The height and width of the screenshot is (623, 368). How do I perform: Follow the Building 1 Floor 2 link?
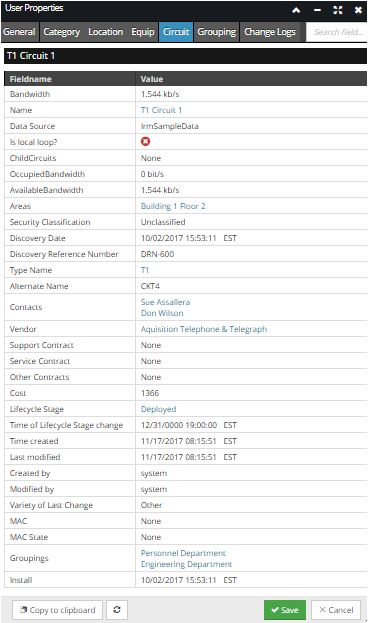tap(173, 206)
